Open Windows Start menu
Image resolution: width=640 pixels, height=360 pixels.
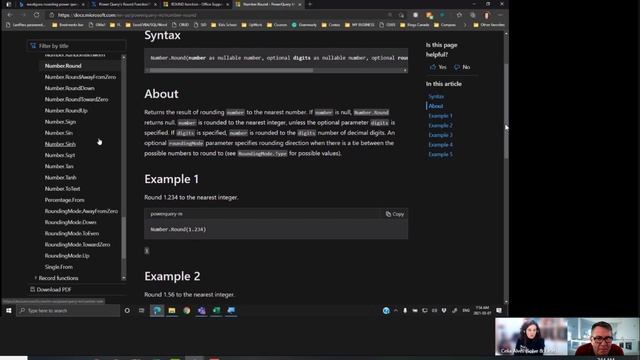point(9,311)
